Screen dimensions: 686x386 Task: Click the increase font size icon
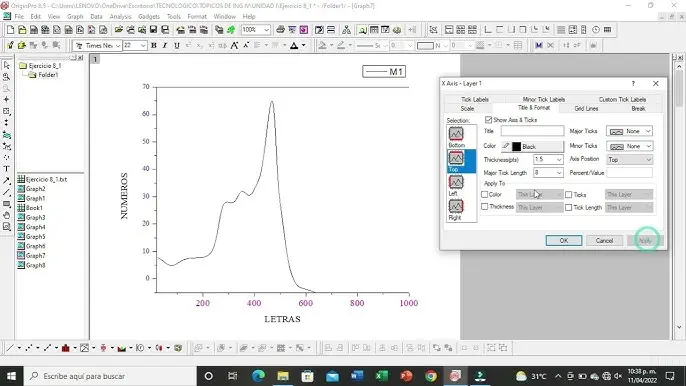[234, 46]
